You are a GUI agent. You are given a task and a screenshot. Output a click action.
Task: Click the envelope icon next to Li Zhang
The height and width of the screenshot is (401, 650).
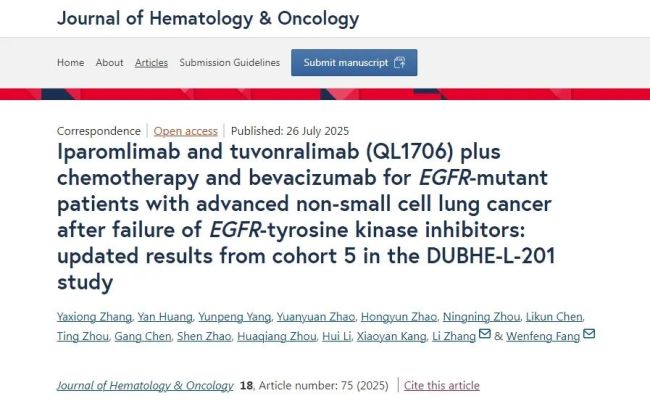tap(485, 333)
